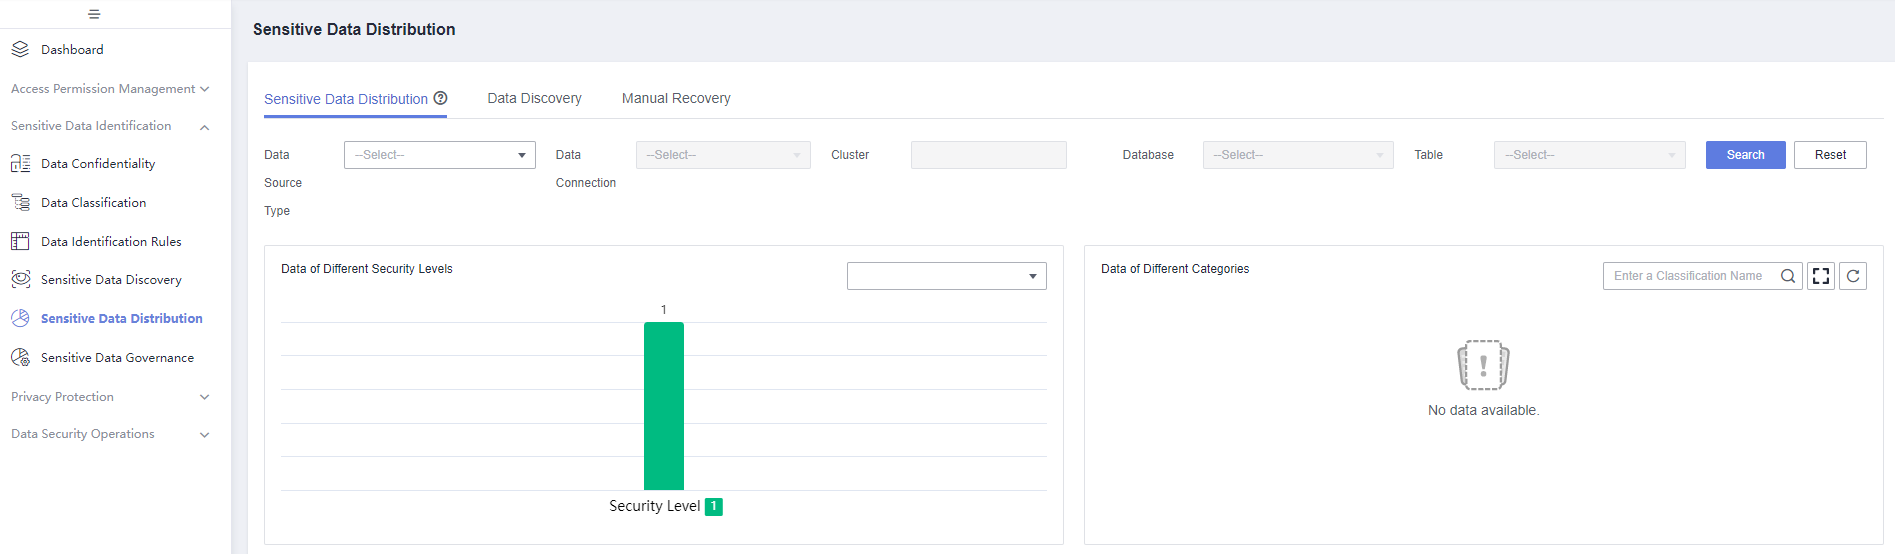Open the Data Source Type dropdown
The height and width of the screenshot is (554, 1895).
[x=440, y=155]
